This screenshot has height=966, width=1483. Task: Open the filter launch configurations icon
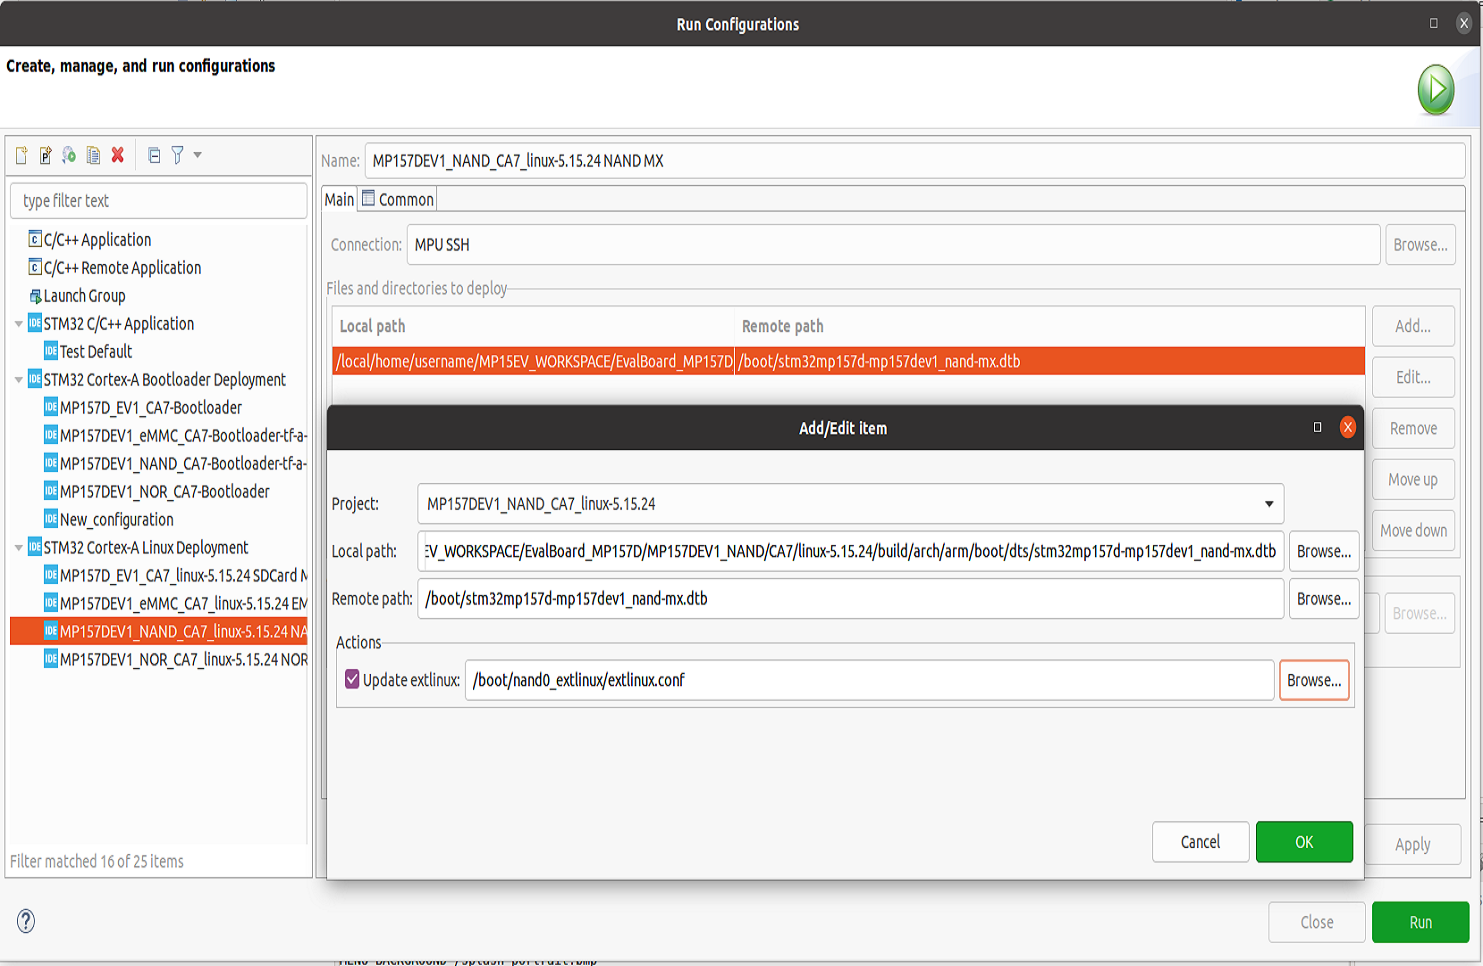177,155
